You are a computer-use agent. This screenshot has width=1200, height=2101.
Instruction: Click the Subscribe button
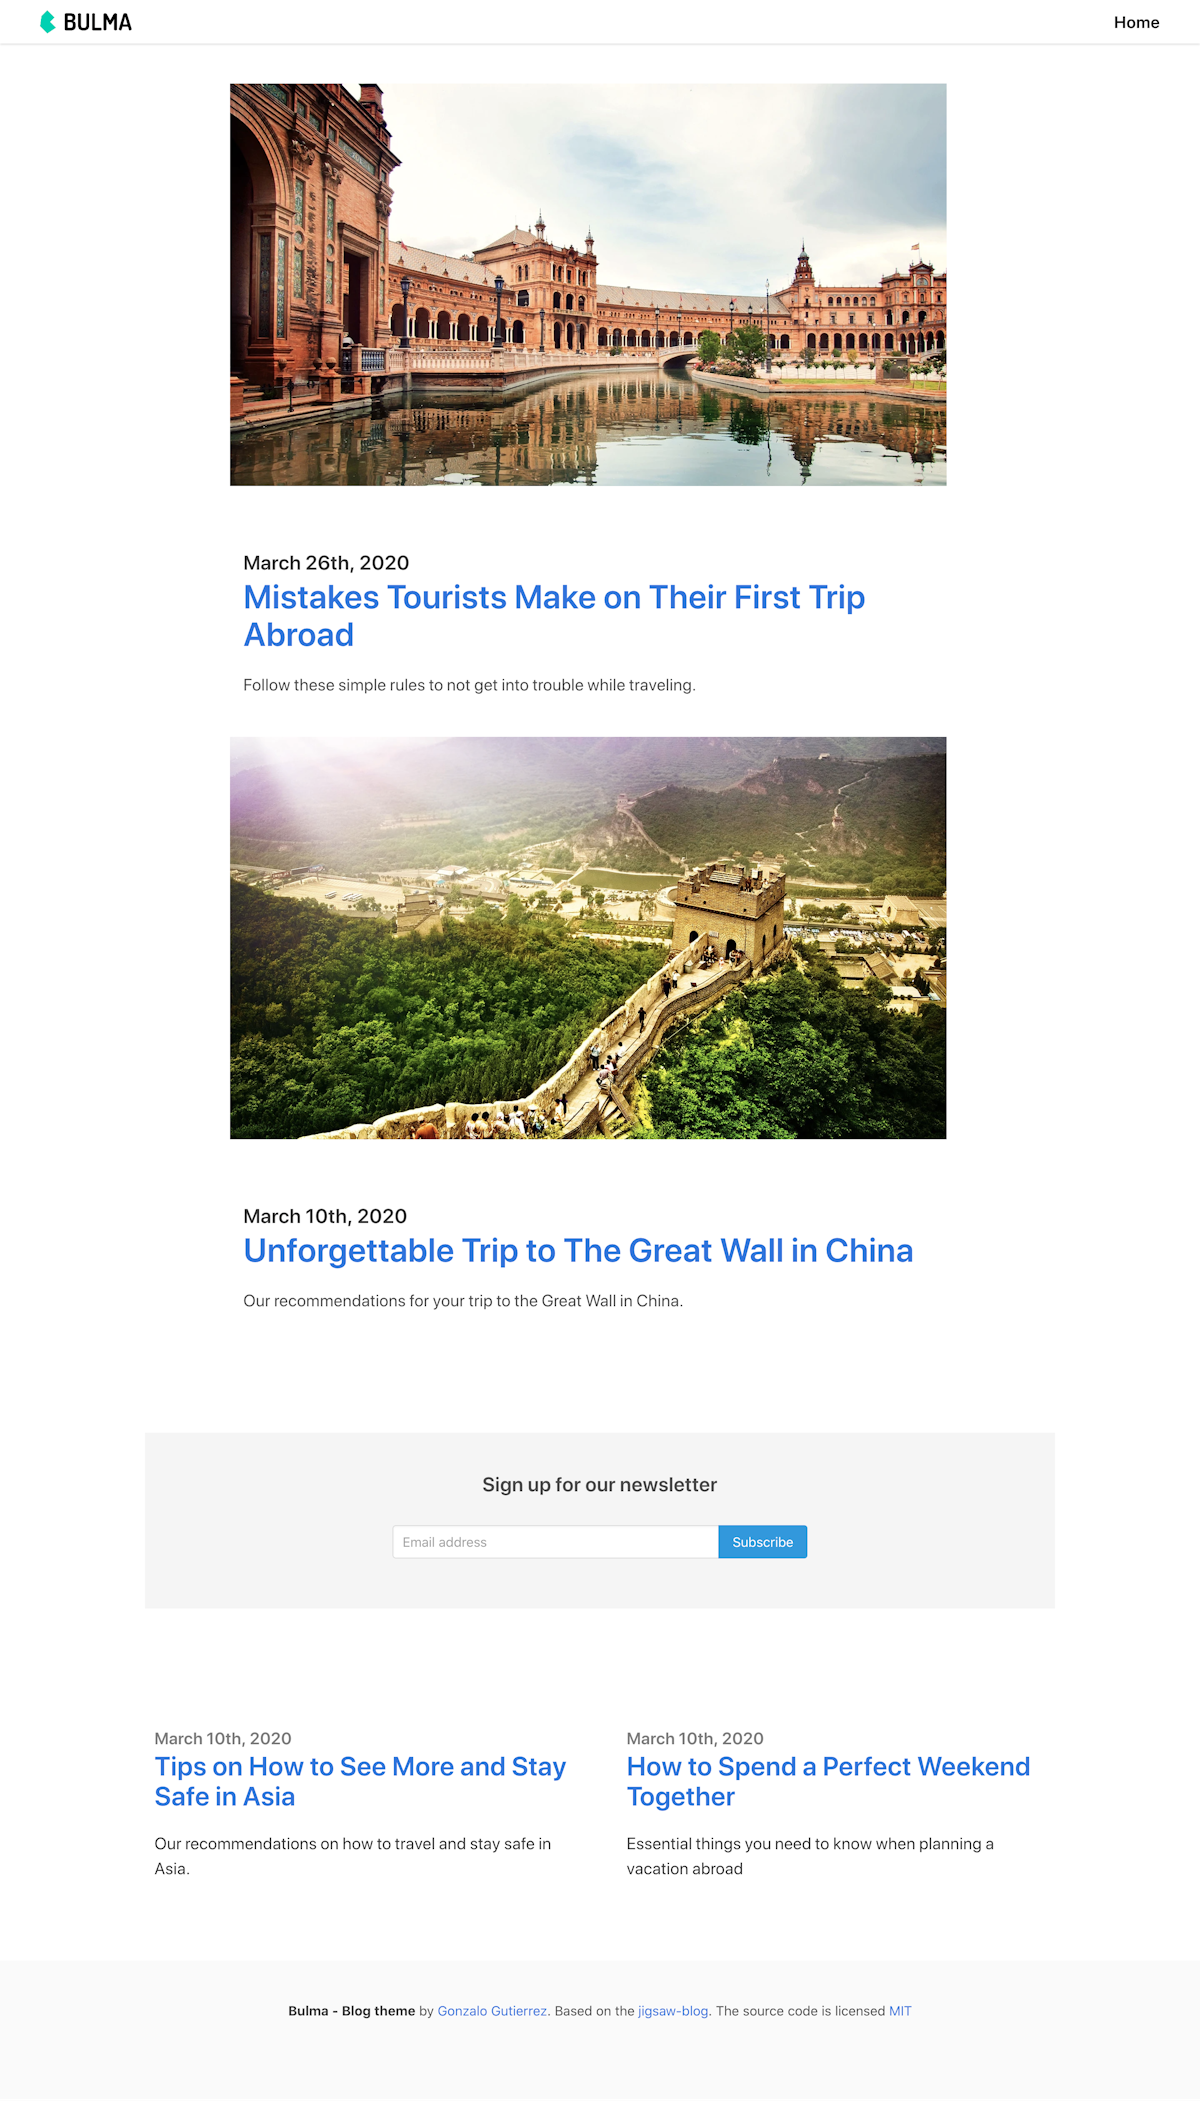click(x=763, y=1542)
